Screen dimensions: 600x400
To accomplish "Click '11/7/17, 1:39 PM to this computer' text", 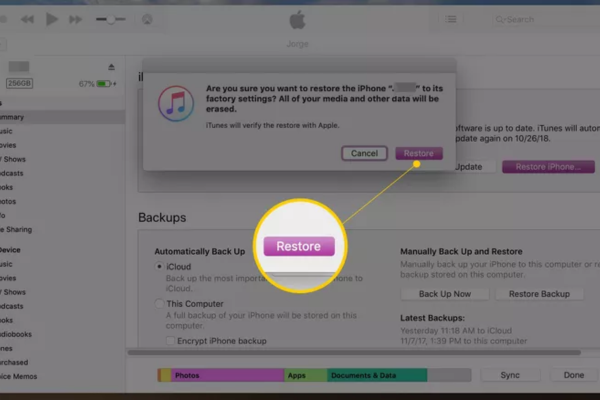I will pyautogui.click(x=463, y=341).
